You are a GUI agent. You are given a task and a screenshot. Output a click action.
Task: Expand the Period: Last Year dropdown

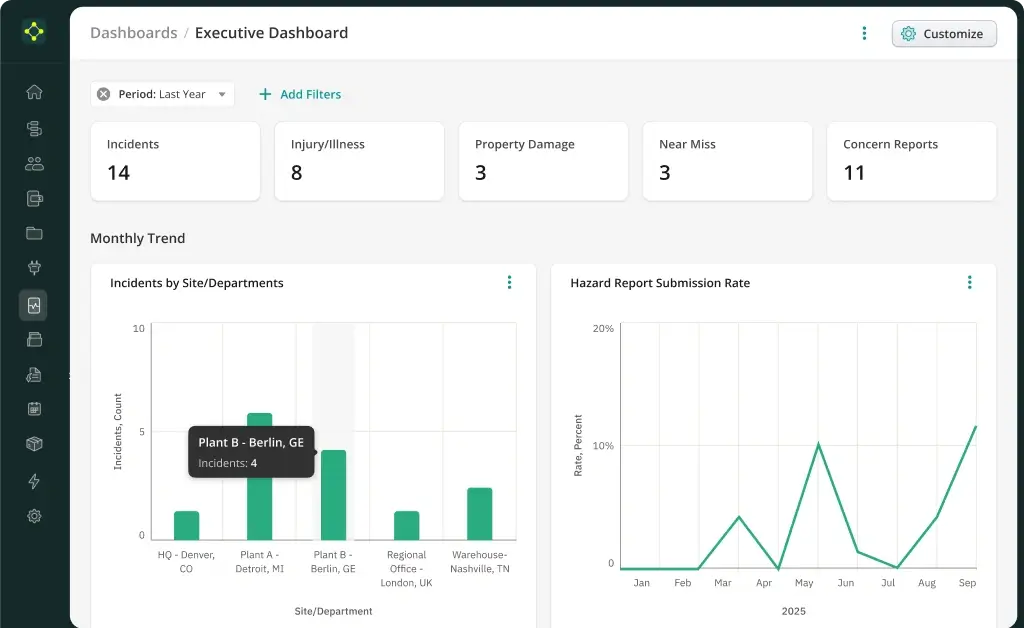click(x=222, y=94)
